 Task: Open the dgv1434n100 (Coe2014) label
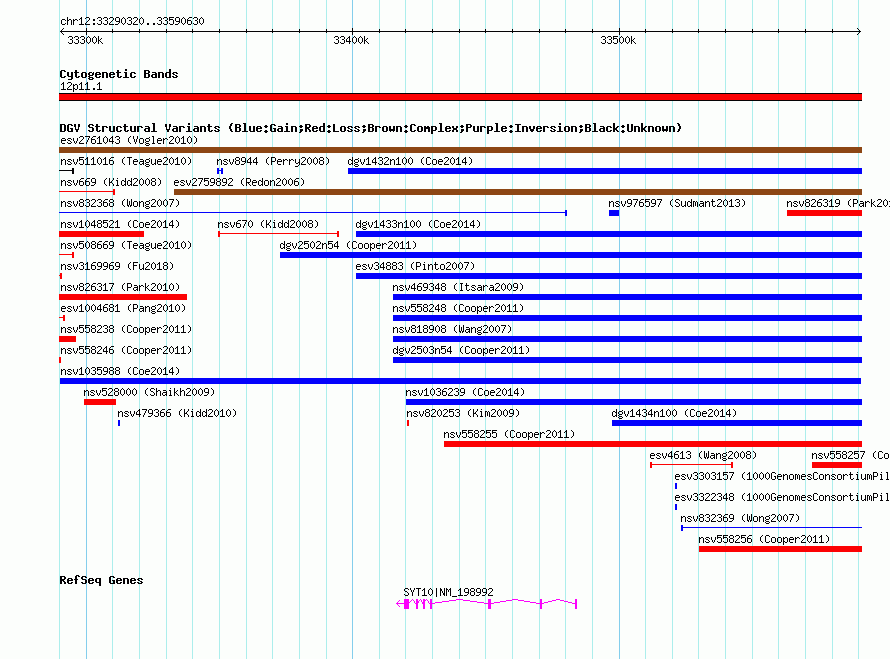tap(674, 413)
